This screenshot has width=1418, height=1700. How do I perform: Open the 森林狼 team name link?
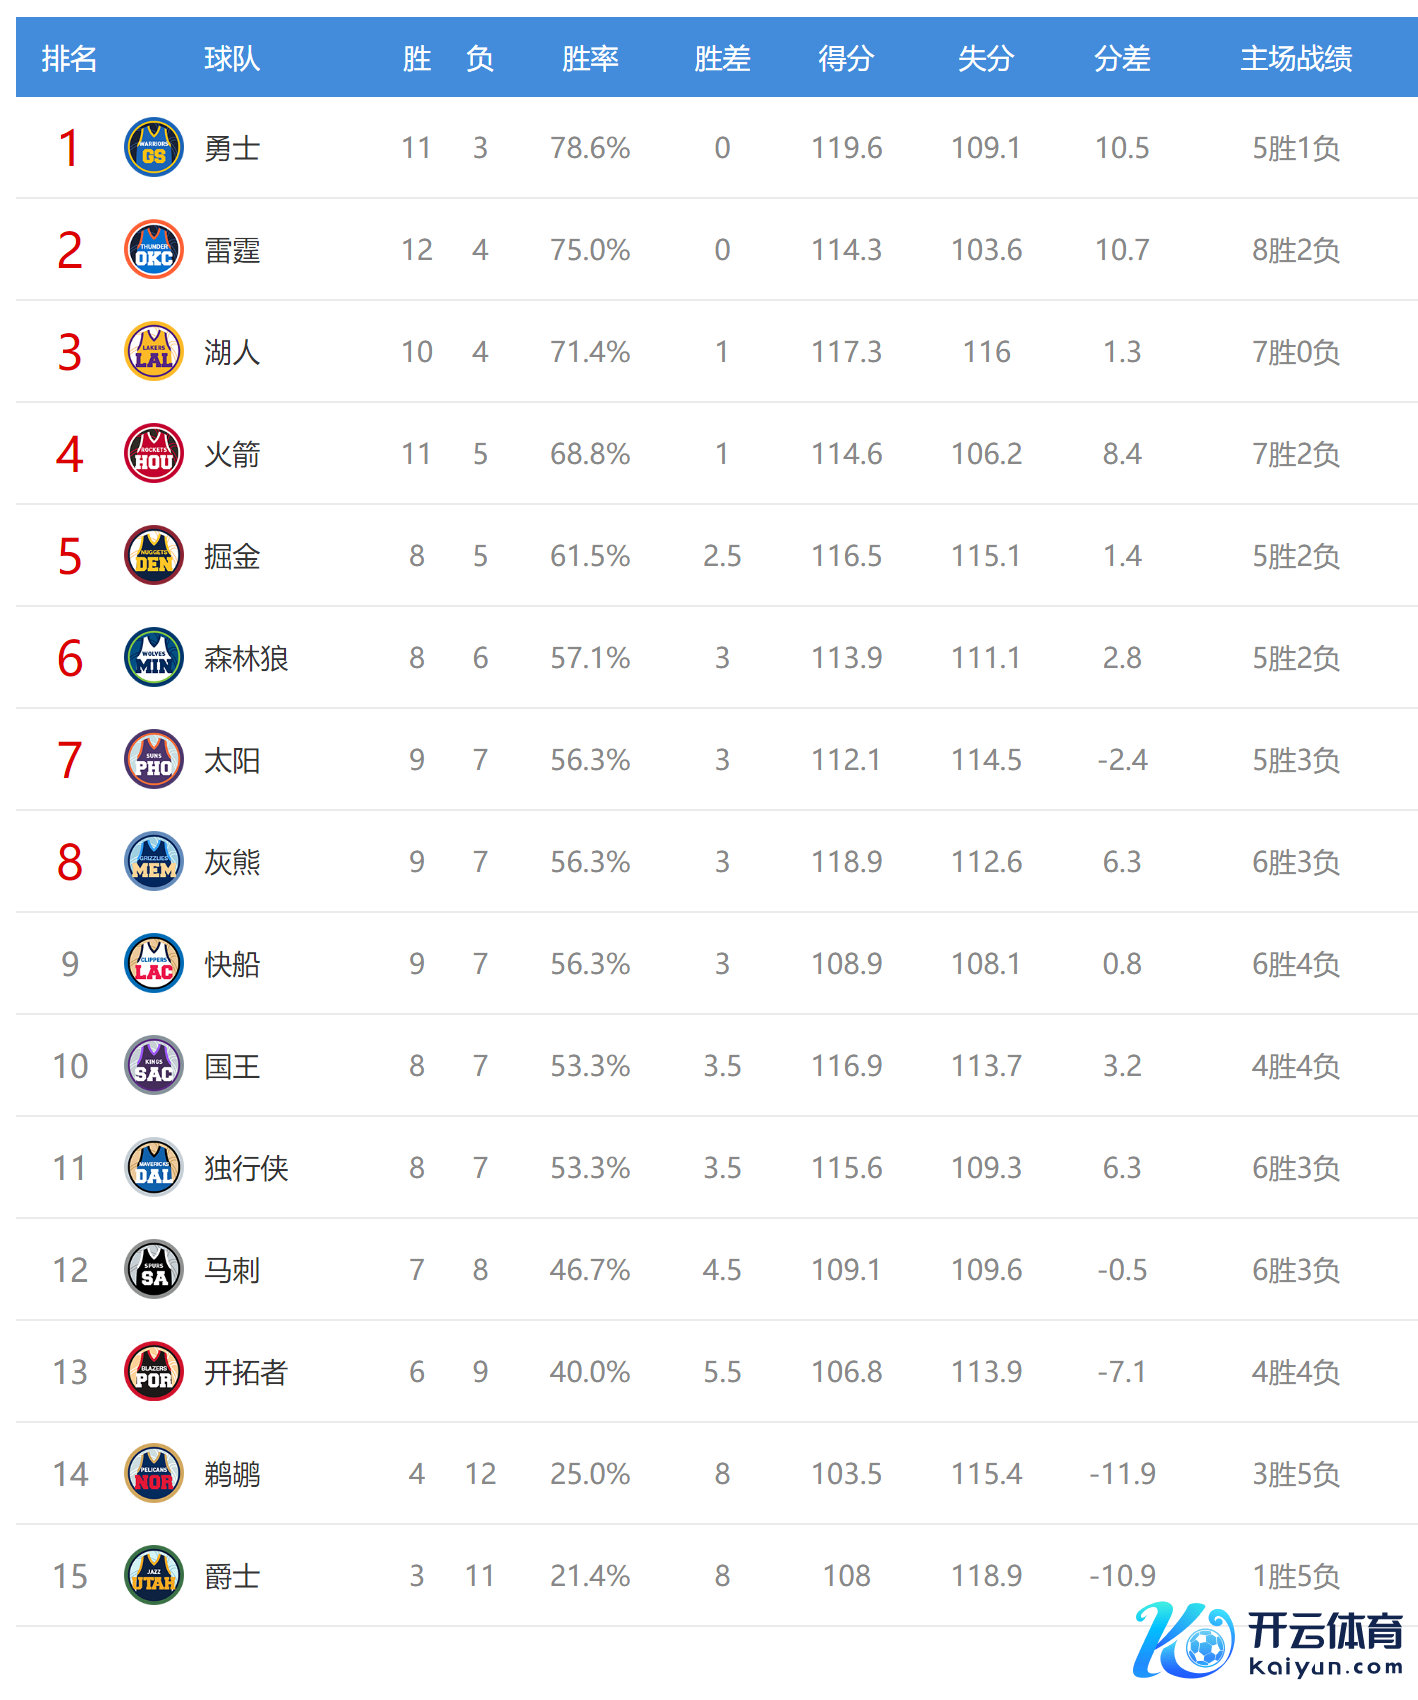(x=246, y=658)
